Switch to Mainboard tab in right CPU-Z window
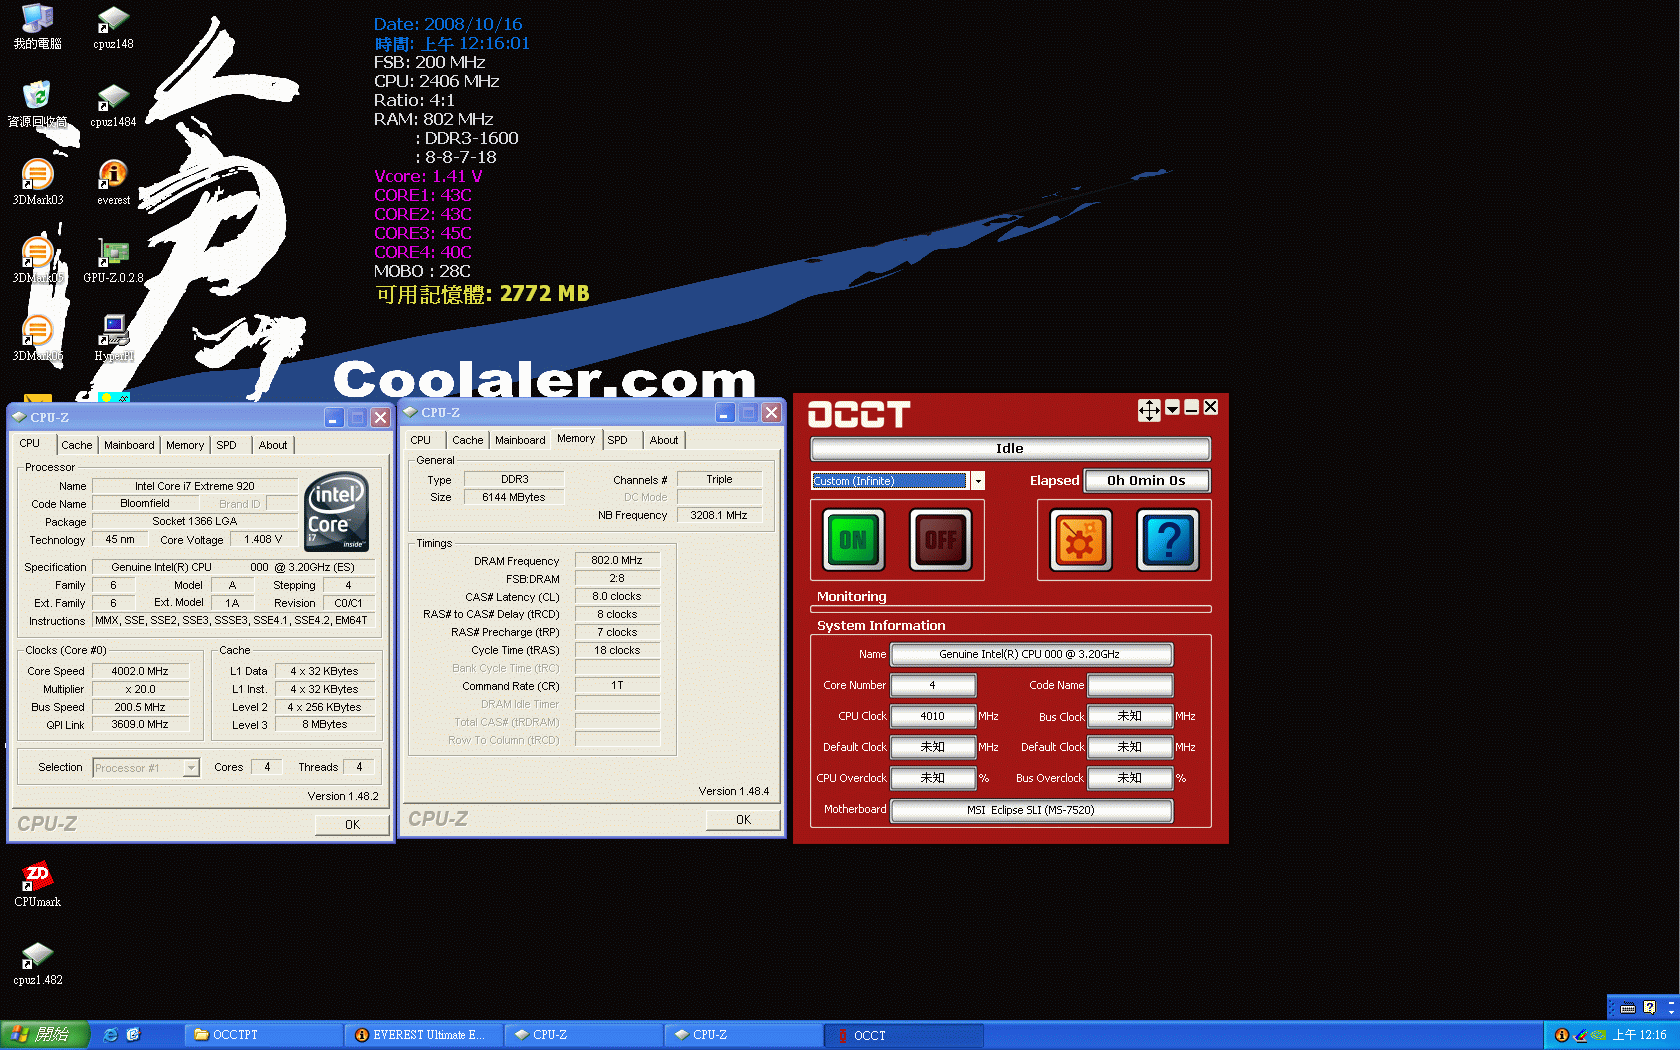The width and height of the screenshot is (1680, 1050). pyautogui.click(x=520, y=440)
